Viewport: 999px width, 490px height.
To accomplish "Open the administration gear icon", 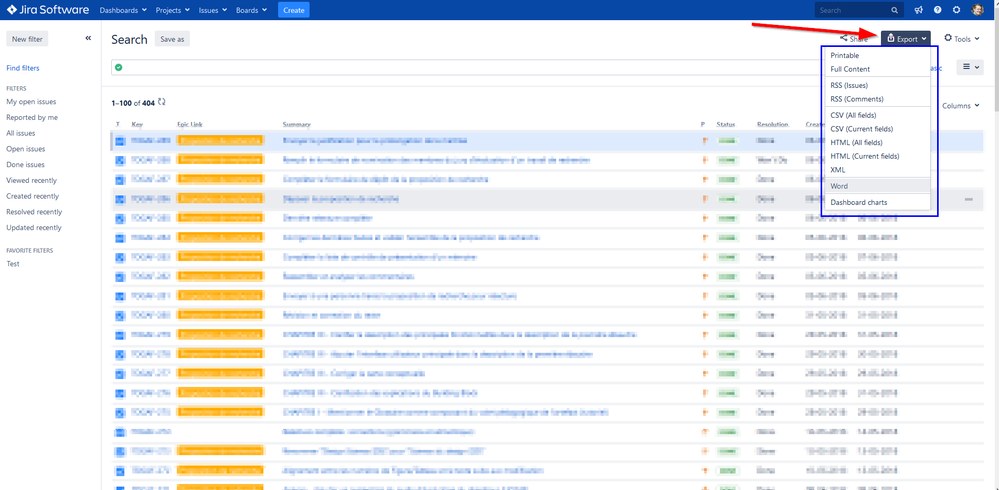I will tap(956, 10).
